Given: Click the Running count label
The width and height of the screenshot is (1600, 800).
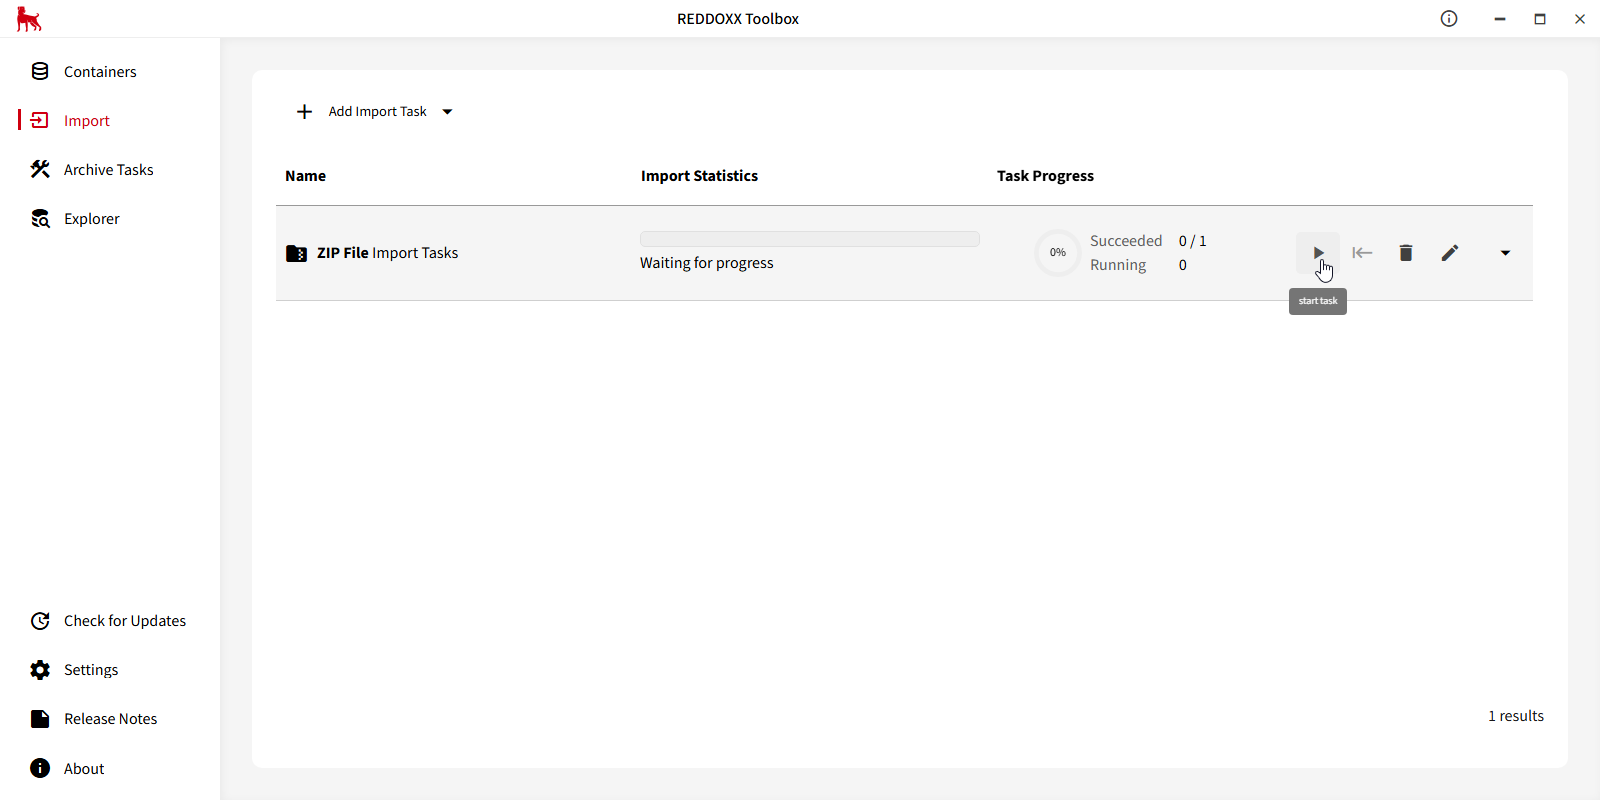Looking at the screenshot, I should click(1118, 265).
